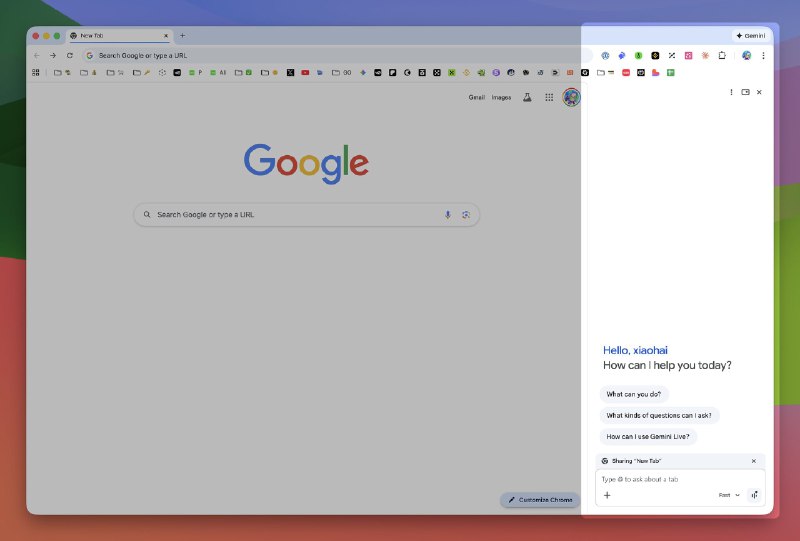Reload the page with the refresh icon
800x541 pixels.
click(69, 55)
